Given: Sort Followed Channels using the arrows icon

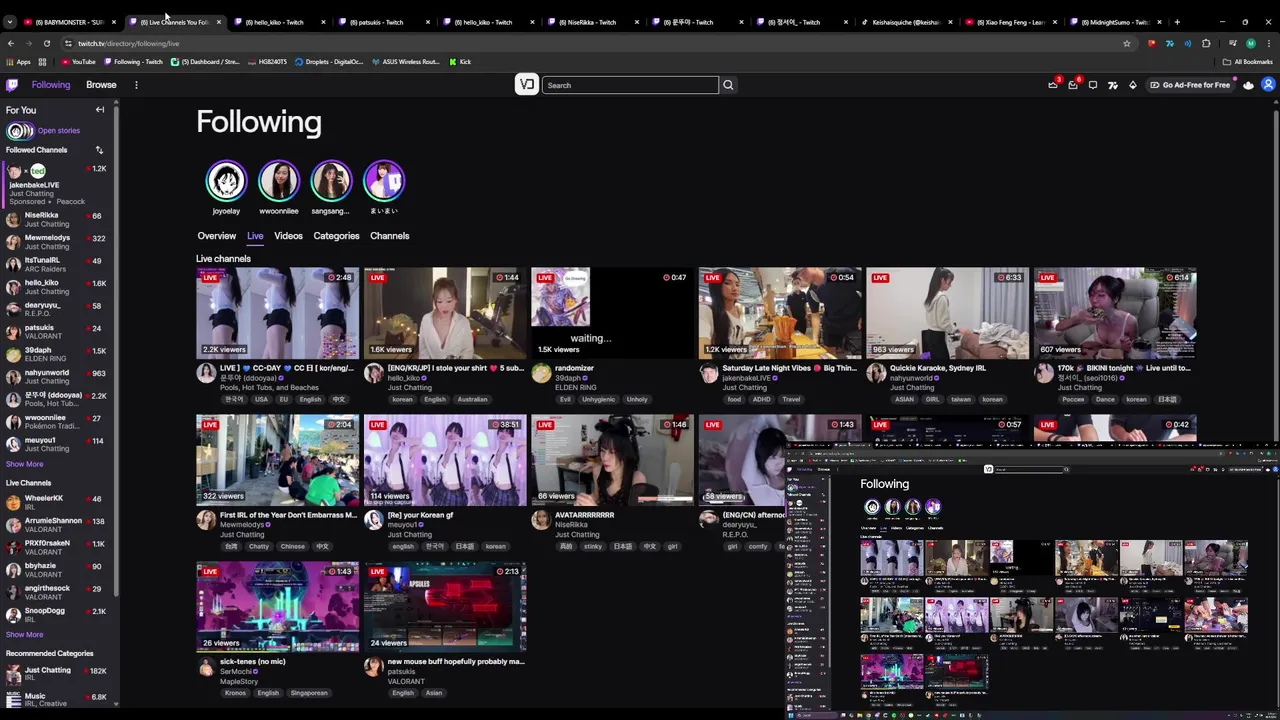Looking at the screenshot, I should pyautogui.click(x=99, y=150).
